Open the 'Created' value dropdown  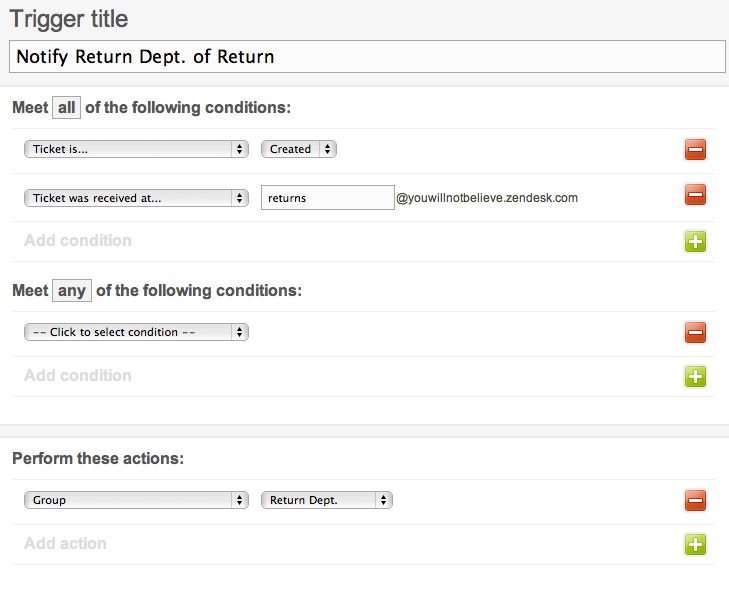299,149
